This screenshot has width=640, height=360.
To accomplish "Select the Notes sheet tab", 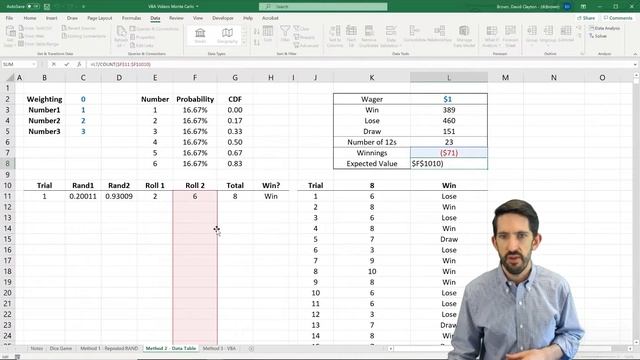I will pyautogui.click(x=37, y=349).
